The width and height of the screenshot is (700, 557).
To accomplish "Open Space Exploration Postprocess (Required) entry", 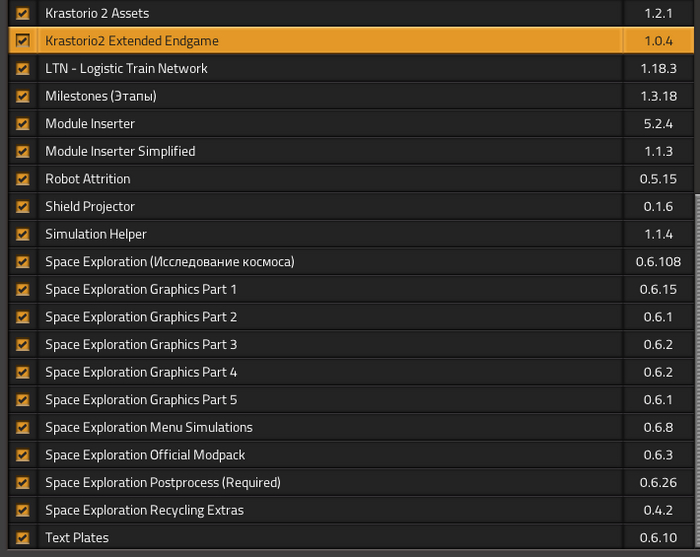I will pyautogui.click(x=163, y=483).
